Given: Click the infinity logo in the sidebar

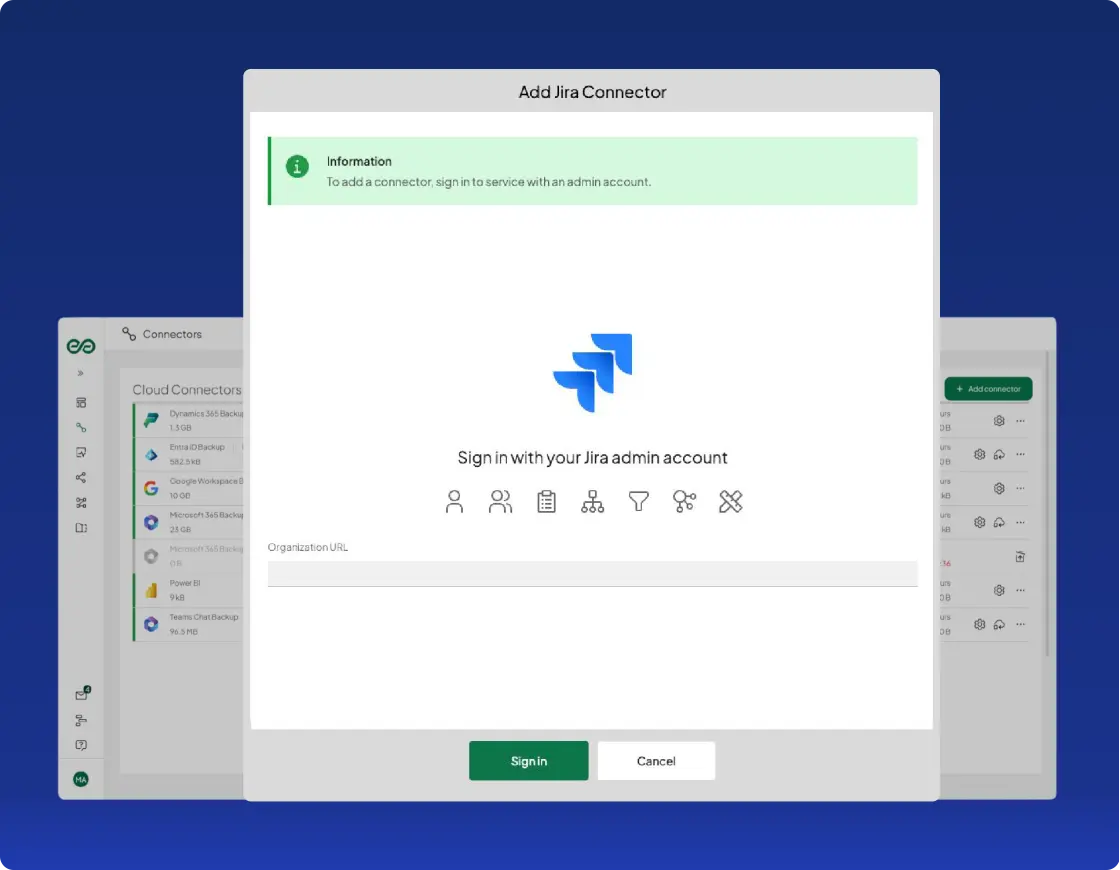Looking at the screenshot, I should pyautogui.click(x=81, y=346).
